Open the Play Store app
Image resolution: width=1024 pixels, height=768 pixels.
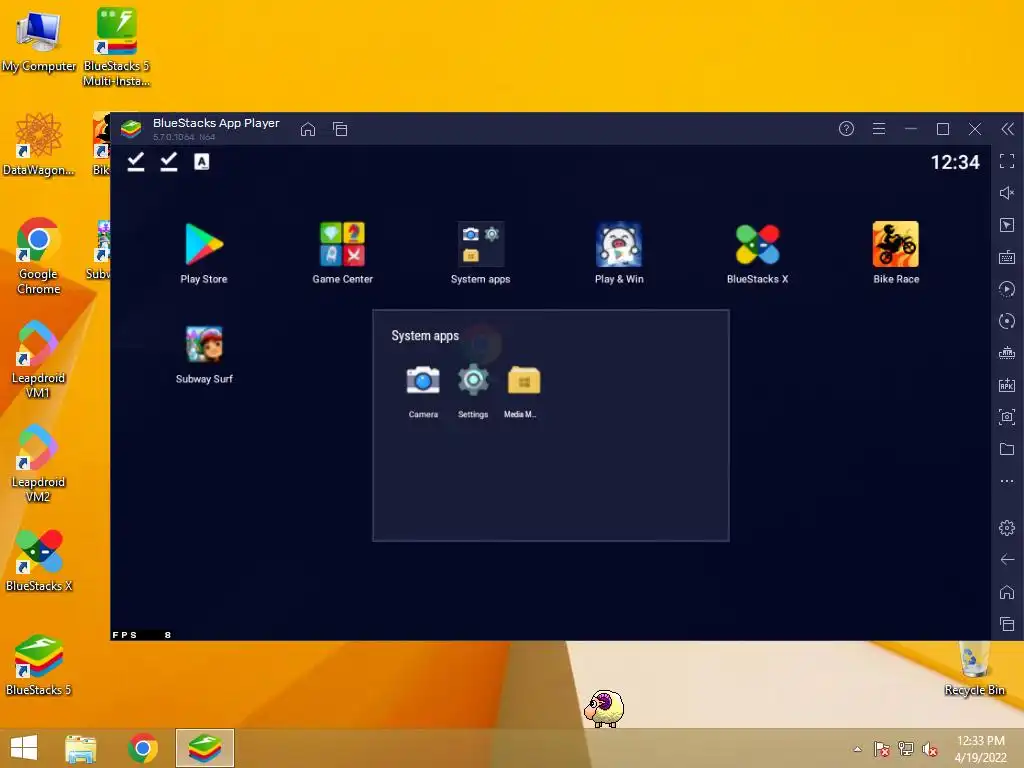[x=204, y=245]
